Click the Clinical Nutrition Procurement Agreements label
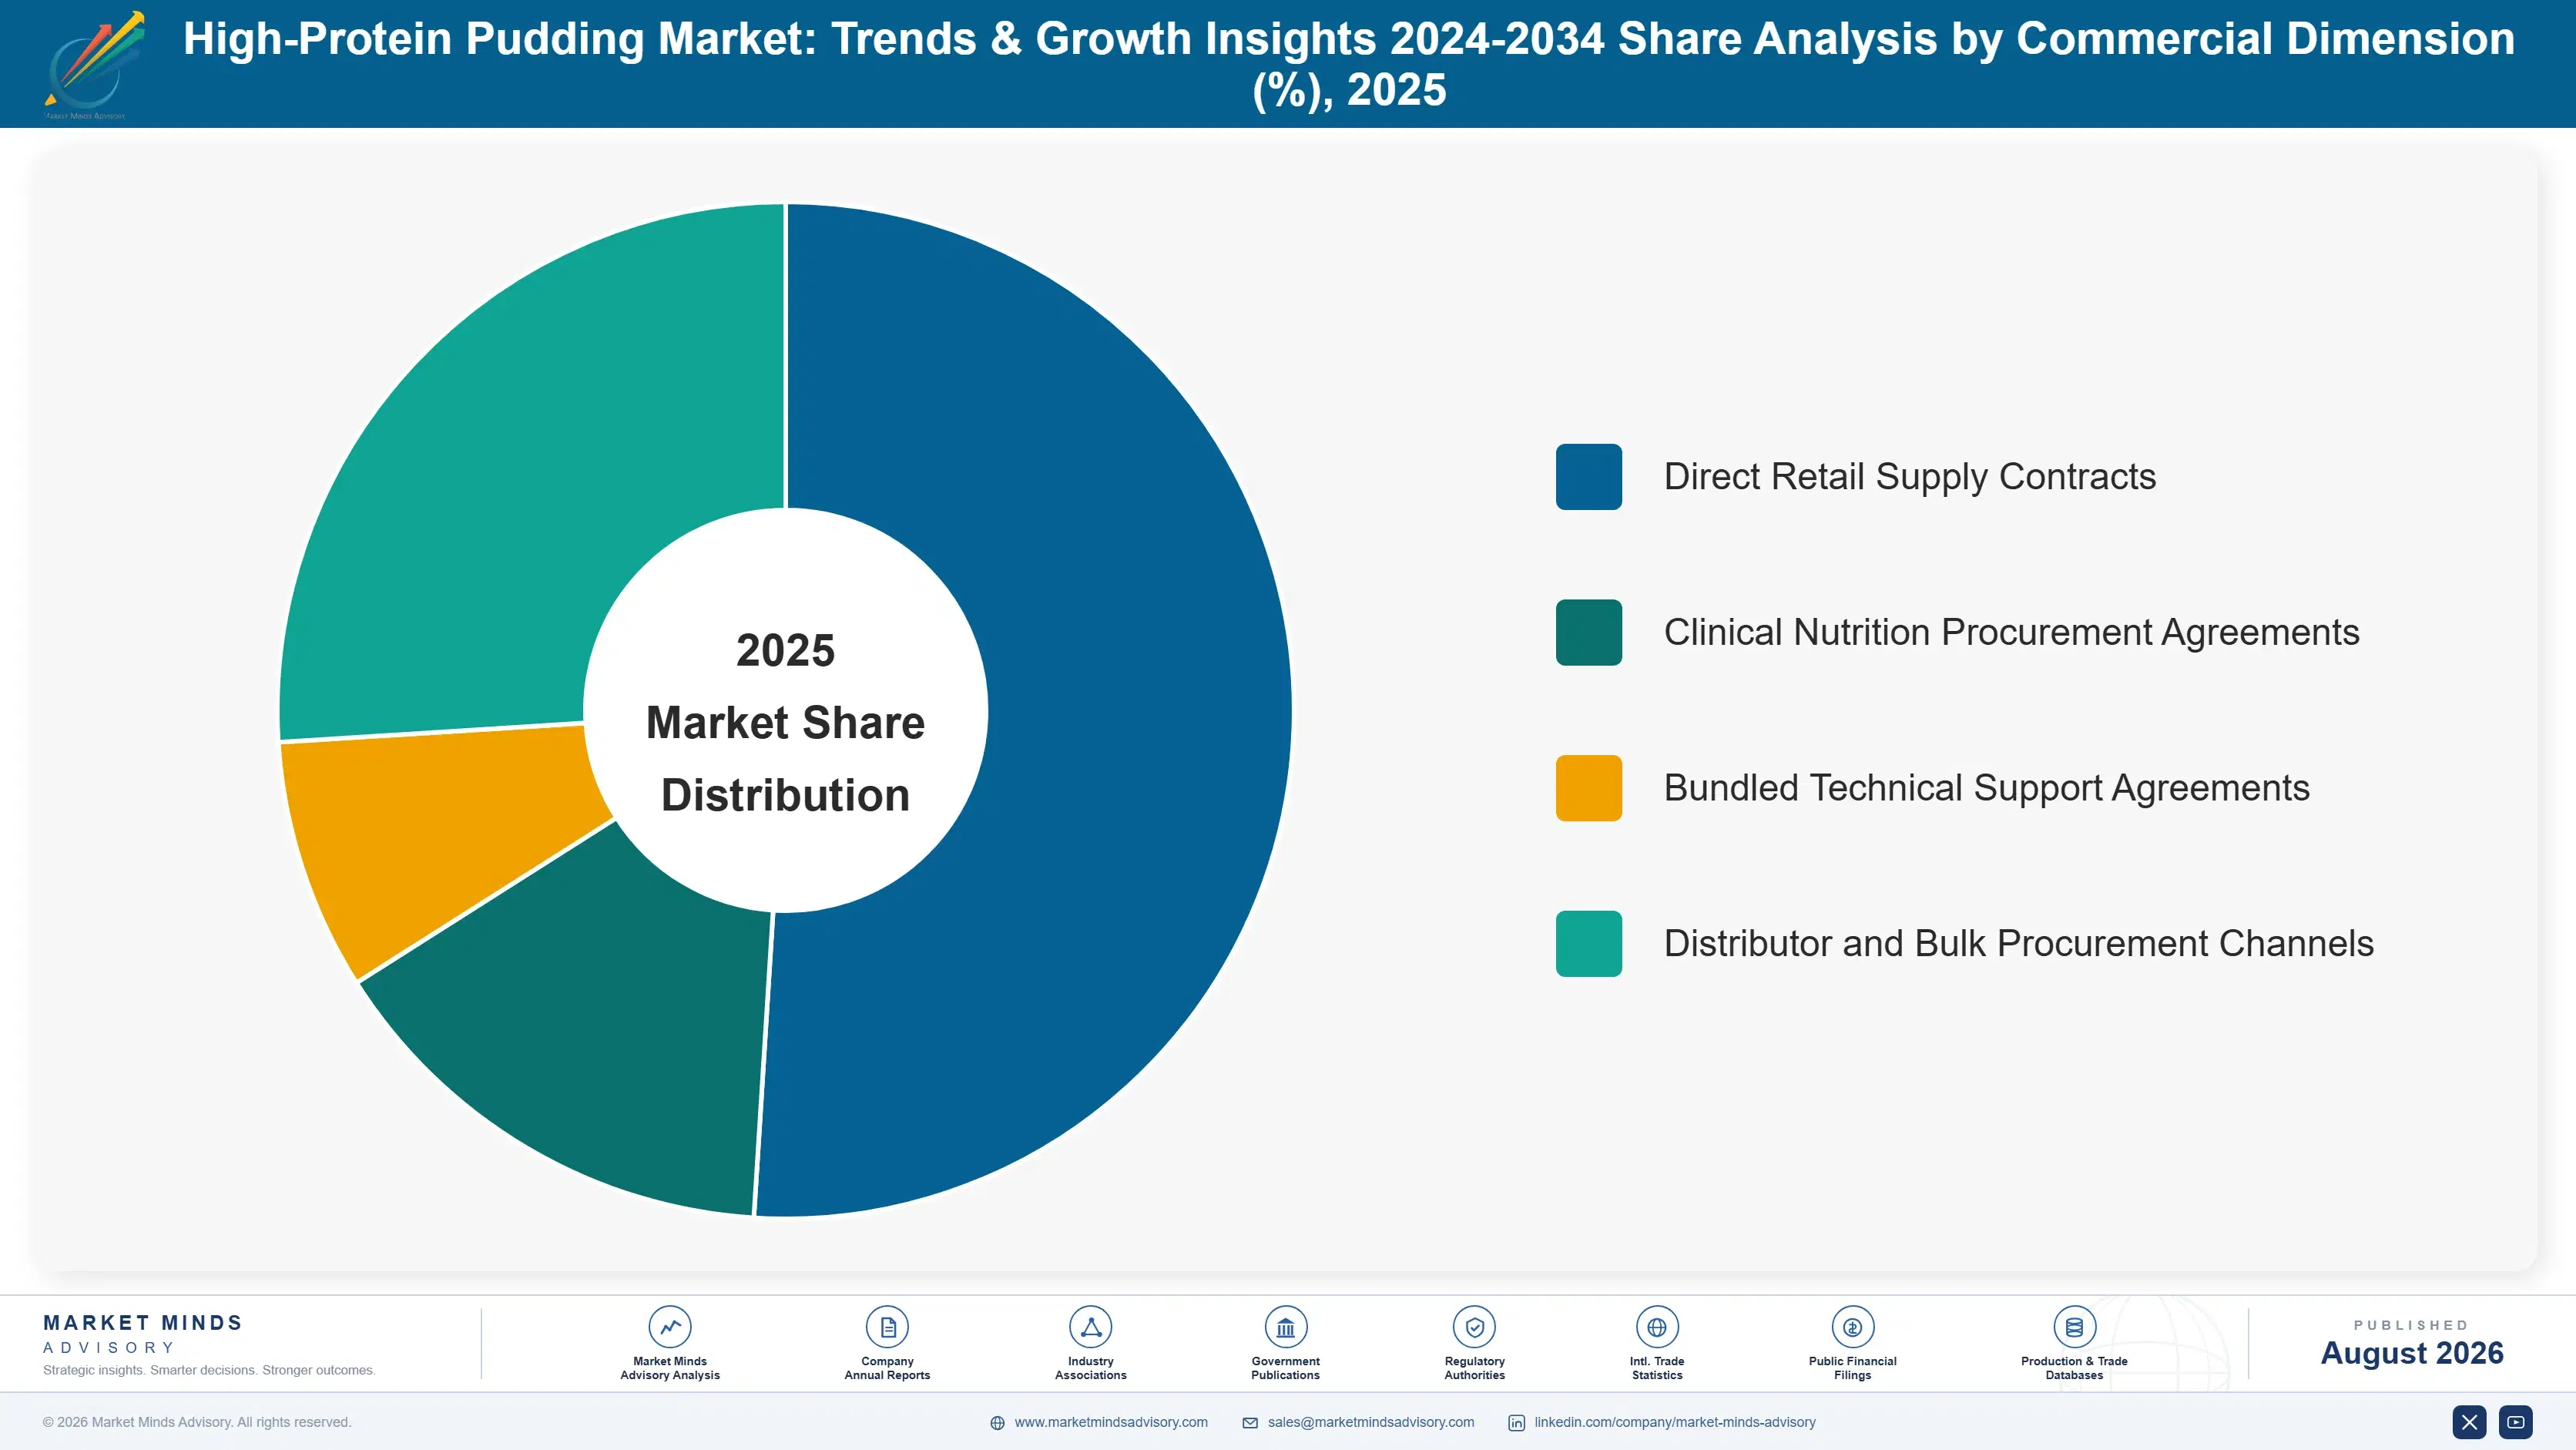Image resolution: width=2576 pixels, height=1450 pixels. [x=2012, y=632]
